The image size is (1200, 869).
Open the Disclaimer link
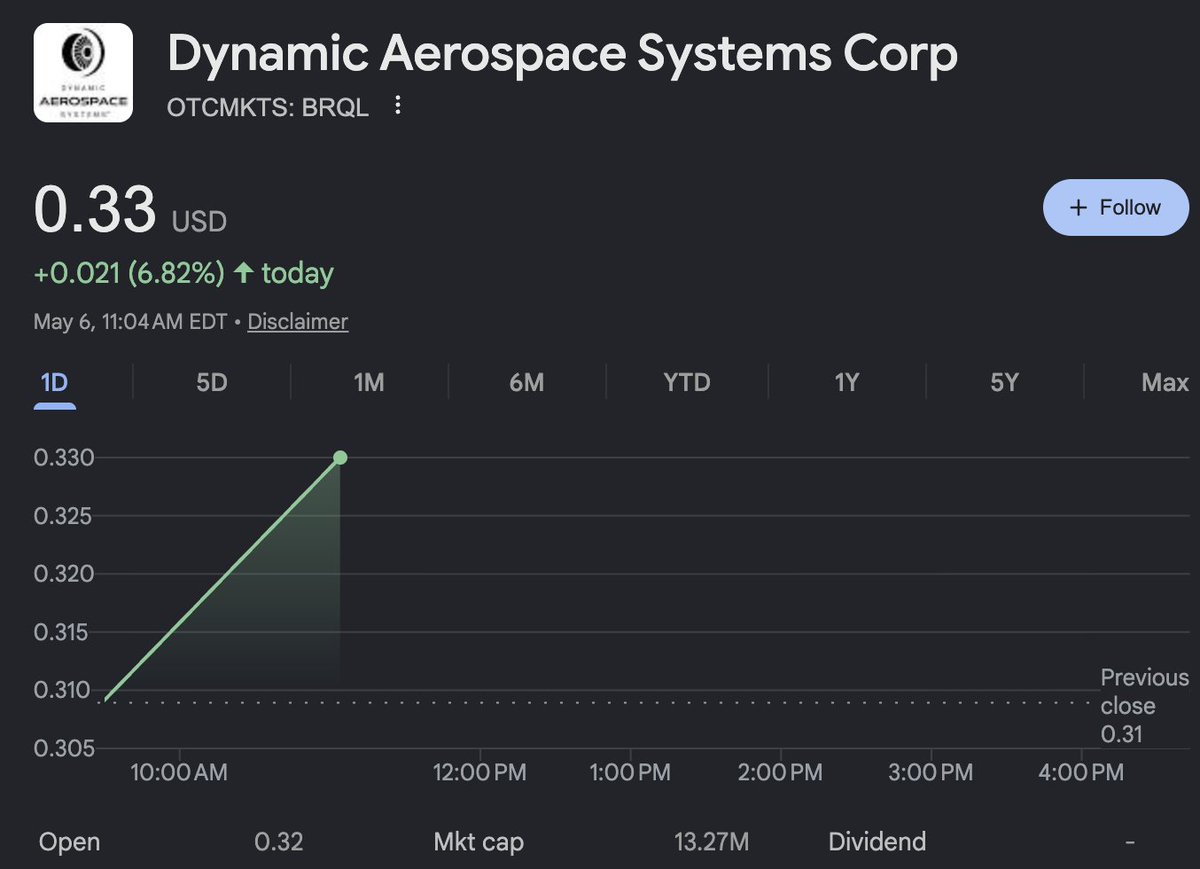point(298,322)
